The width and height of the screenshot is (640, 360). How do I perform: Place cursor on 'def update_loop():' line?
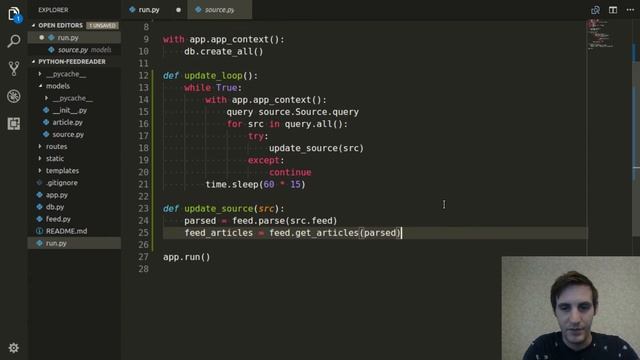(210, 76)
